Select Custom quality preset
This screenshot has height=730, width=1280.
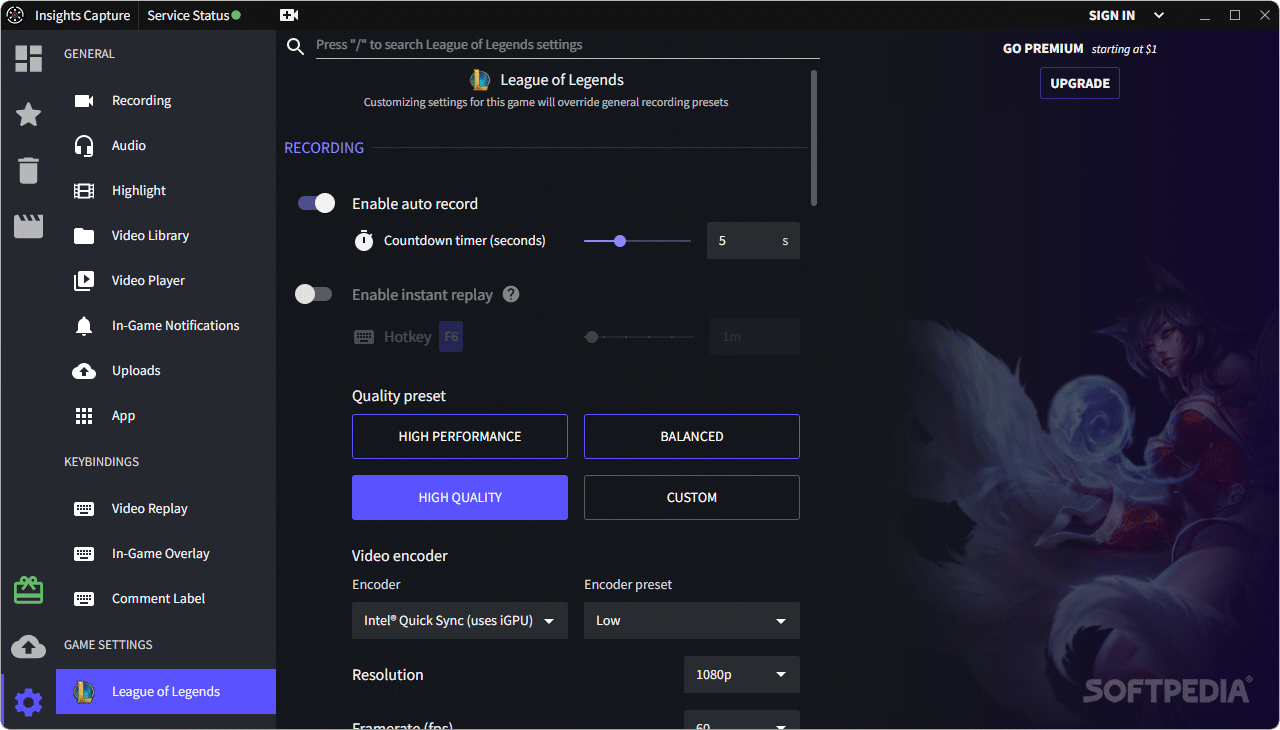point(692,498)
